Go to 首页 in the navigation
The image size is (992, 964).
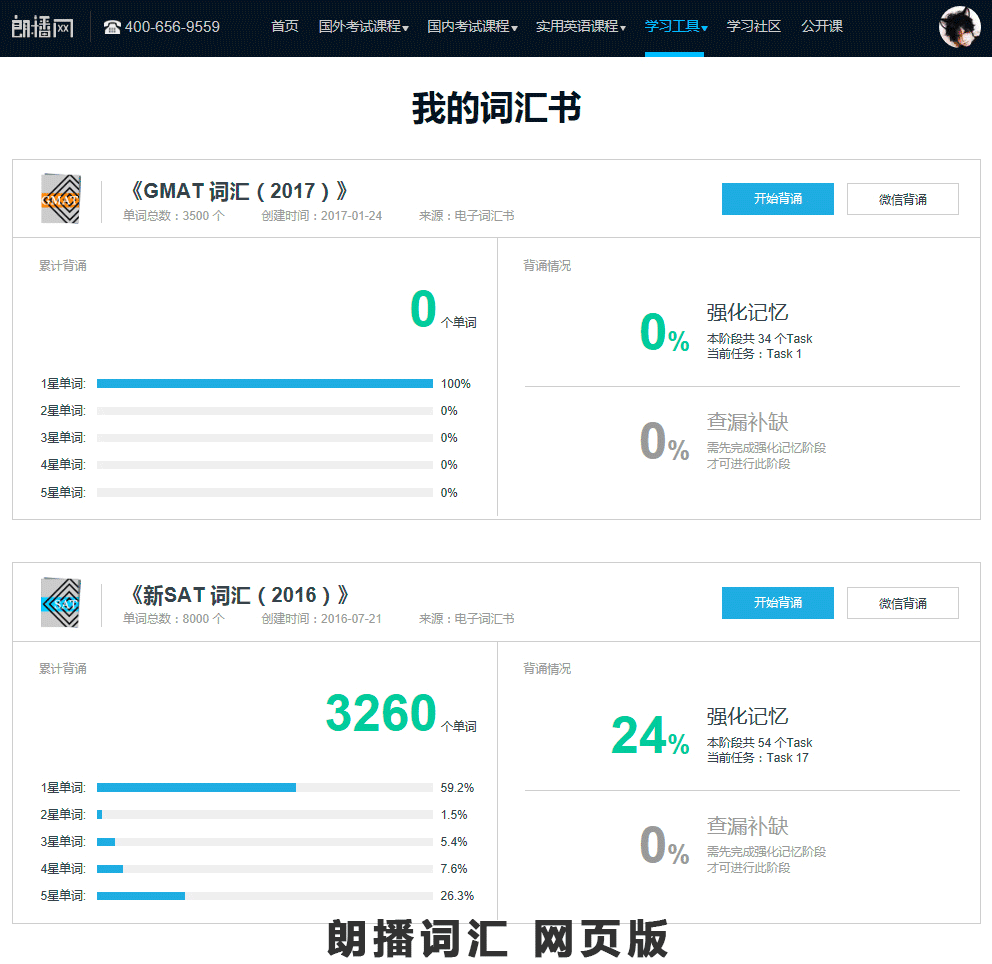tap(285, 27)
